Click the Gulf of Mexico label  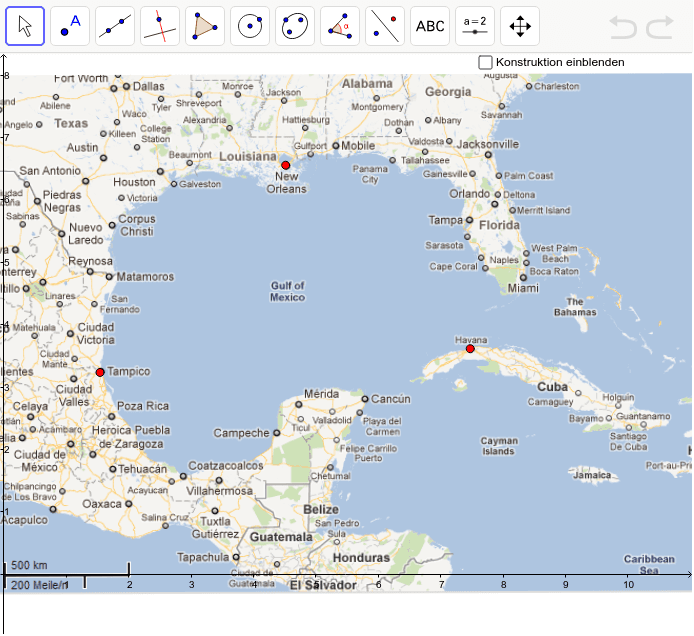tap(288, 291)
